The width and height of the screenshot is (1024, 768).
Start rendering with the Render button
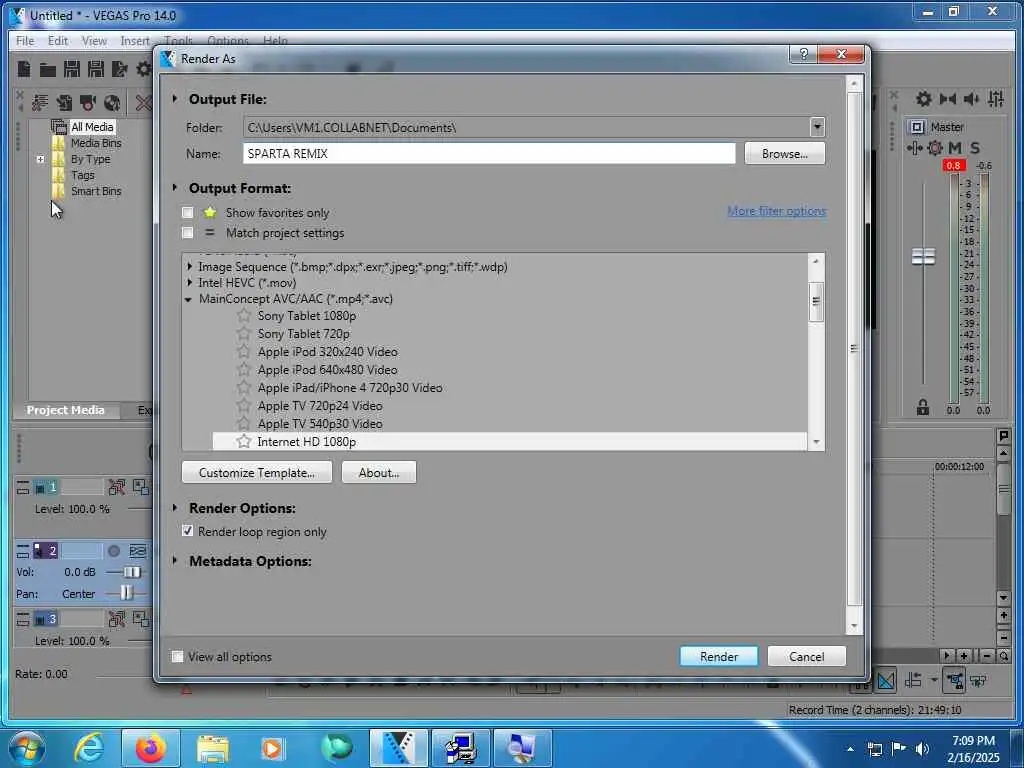click(x=718, y=656)
